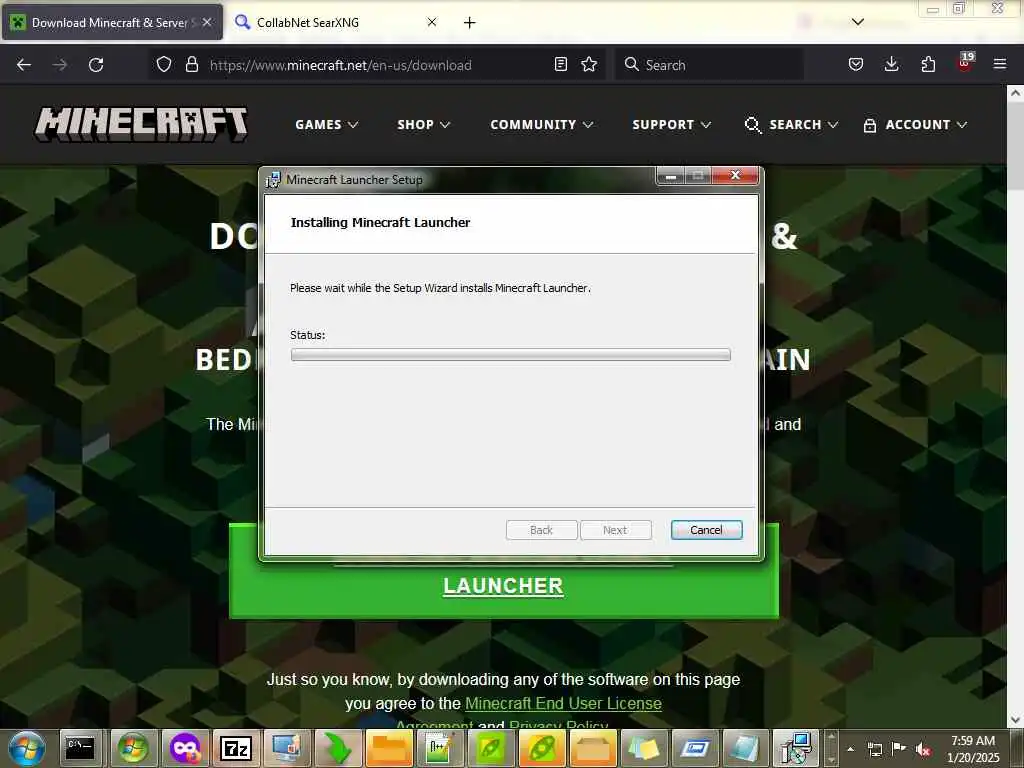
Task: Close the Download Minecraft tab
Action: (207, 22)
